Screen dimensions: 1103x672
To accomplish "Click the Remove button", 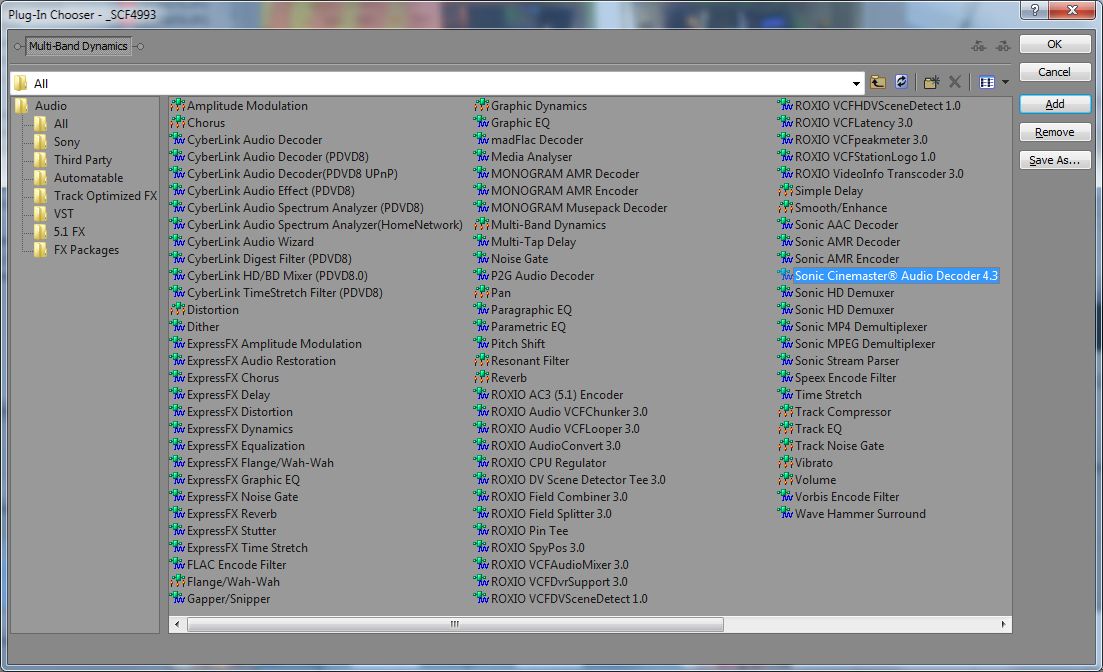I will 1054,132.
